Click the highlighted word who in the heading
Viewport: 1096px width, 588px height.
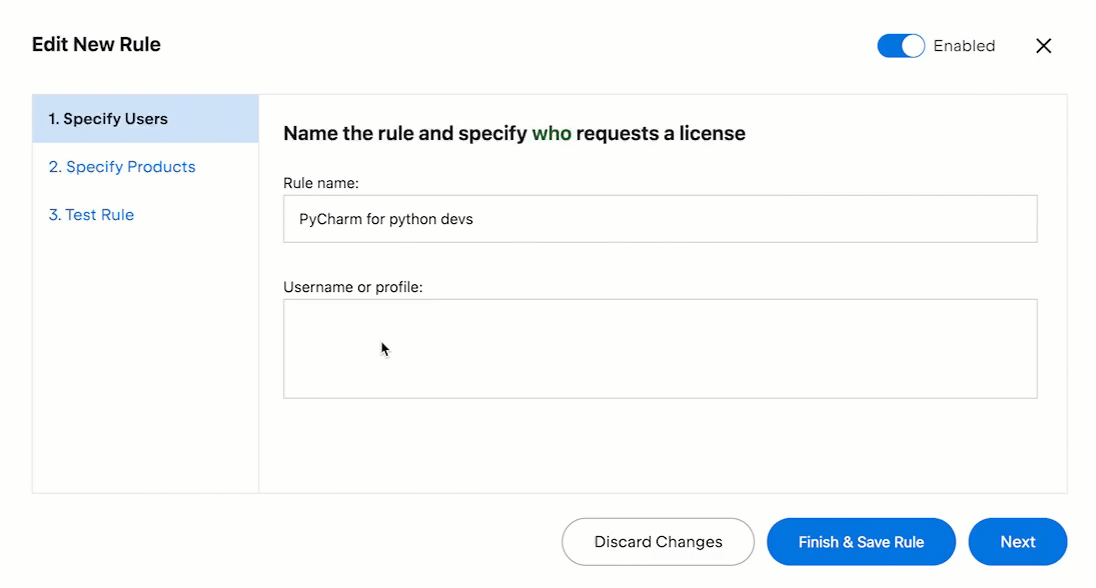[x=551, y=133]
